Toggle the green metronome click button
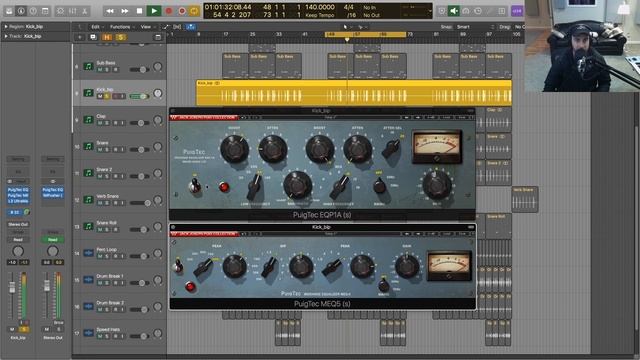640x360 pixels. [453, 11]
